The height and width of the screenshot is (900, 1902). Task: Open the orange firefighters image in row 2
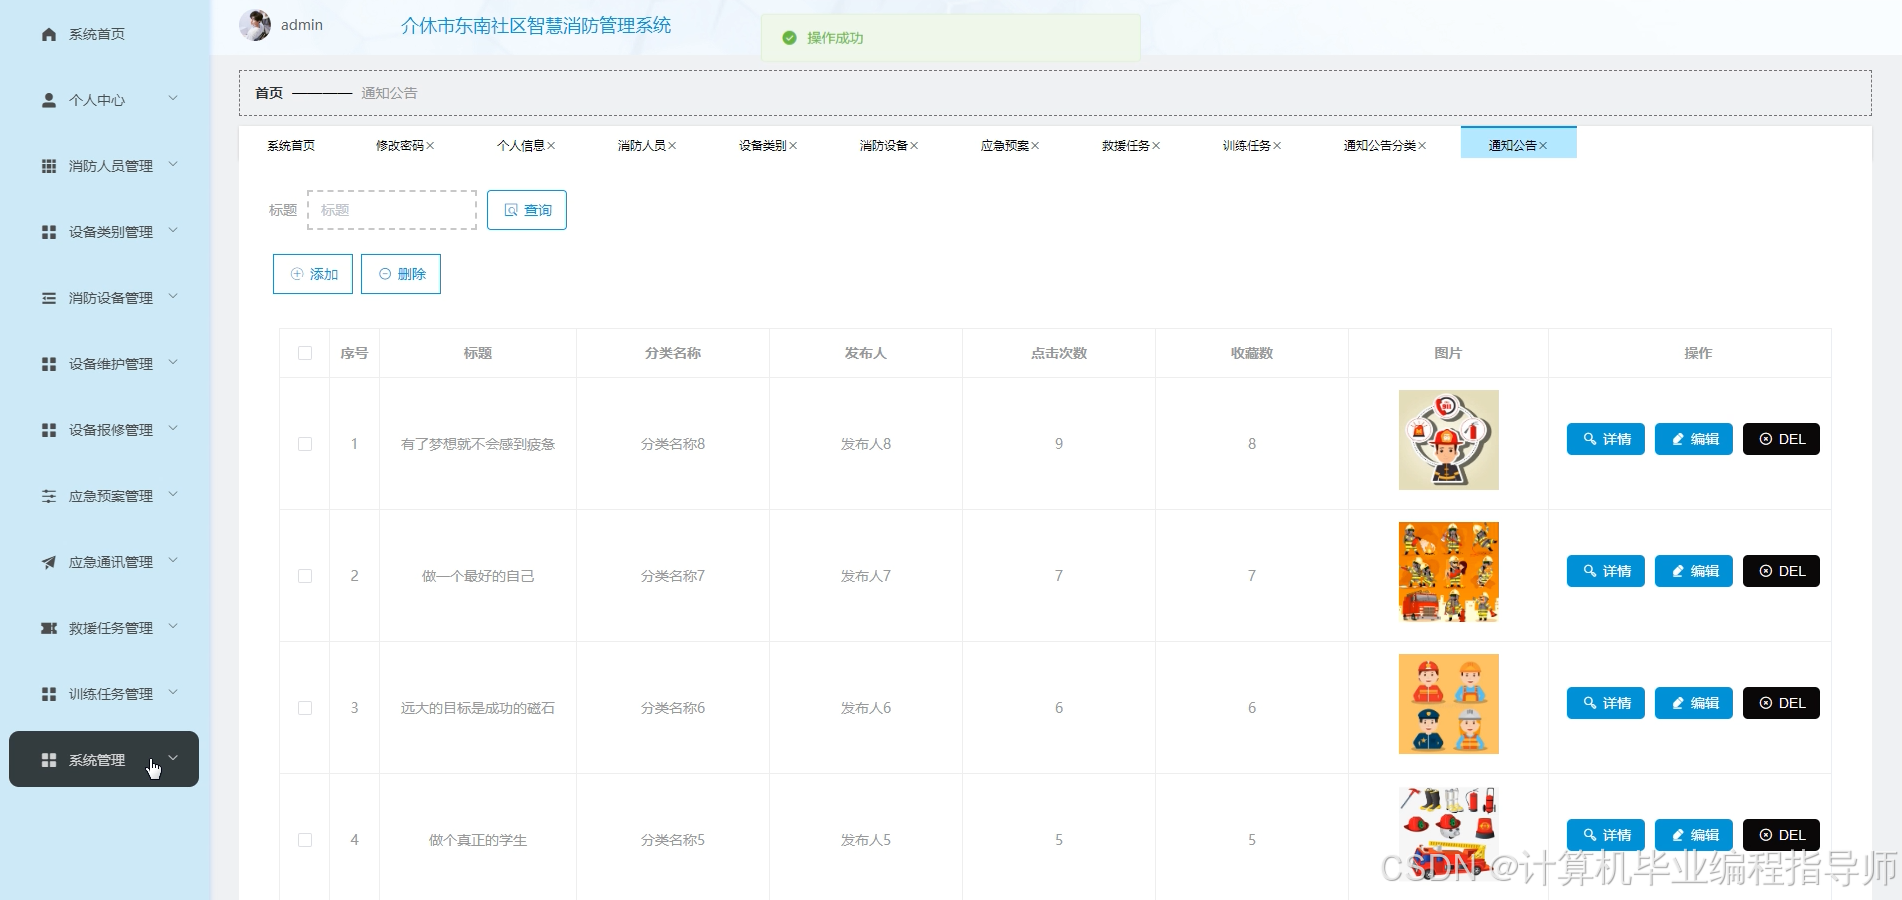pyautogui.click(x=1448, y=572)
